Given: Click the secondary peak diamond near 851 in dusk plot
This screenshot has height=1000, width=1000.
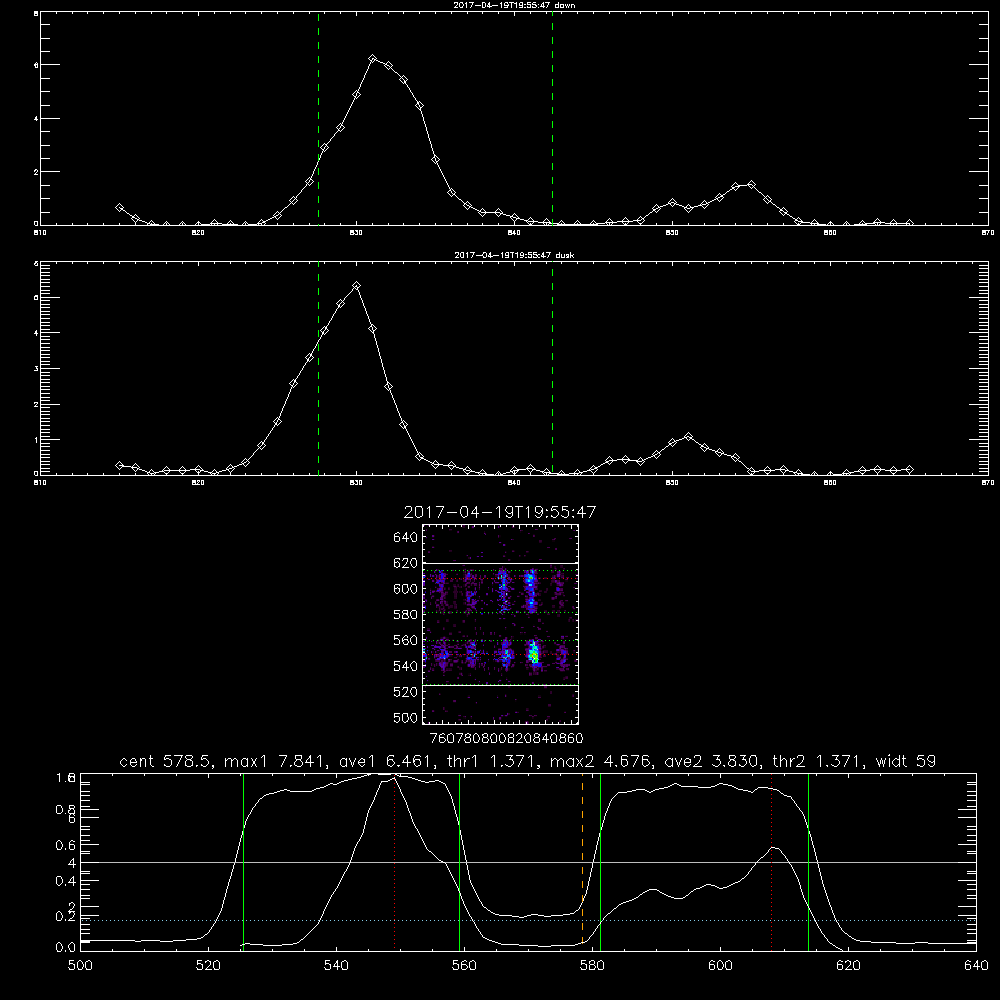Looking at the screenshot, I should [x=688, y=436].
